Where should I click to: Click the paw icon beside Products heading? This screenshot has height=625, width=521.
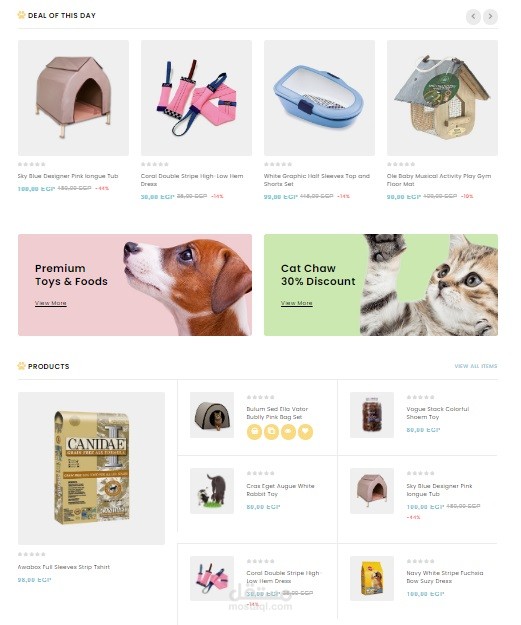[x=22, y=366]
